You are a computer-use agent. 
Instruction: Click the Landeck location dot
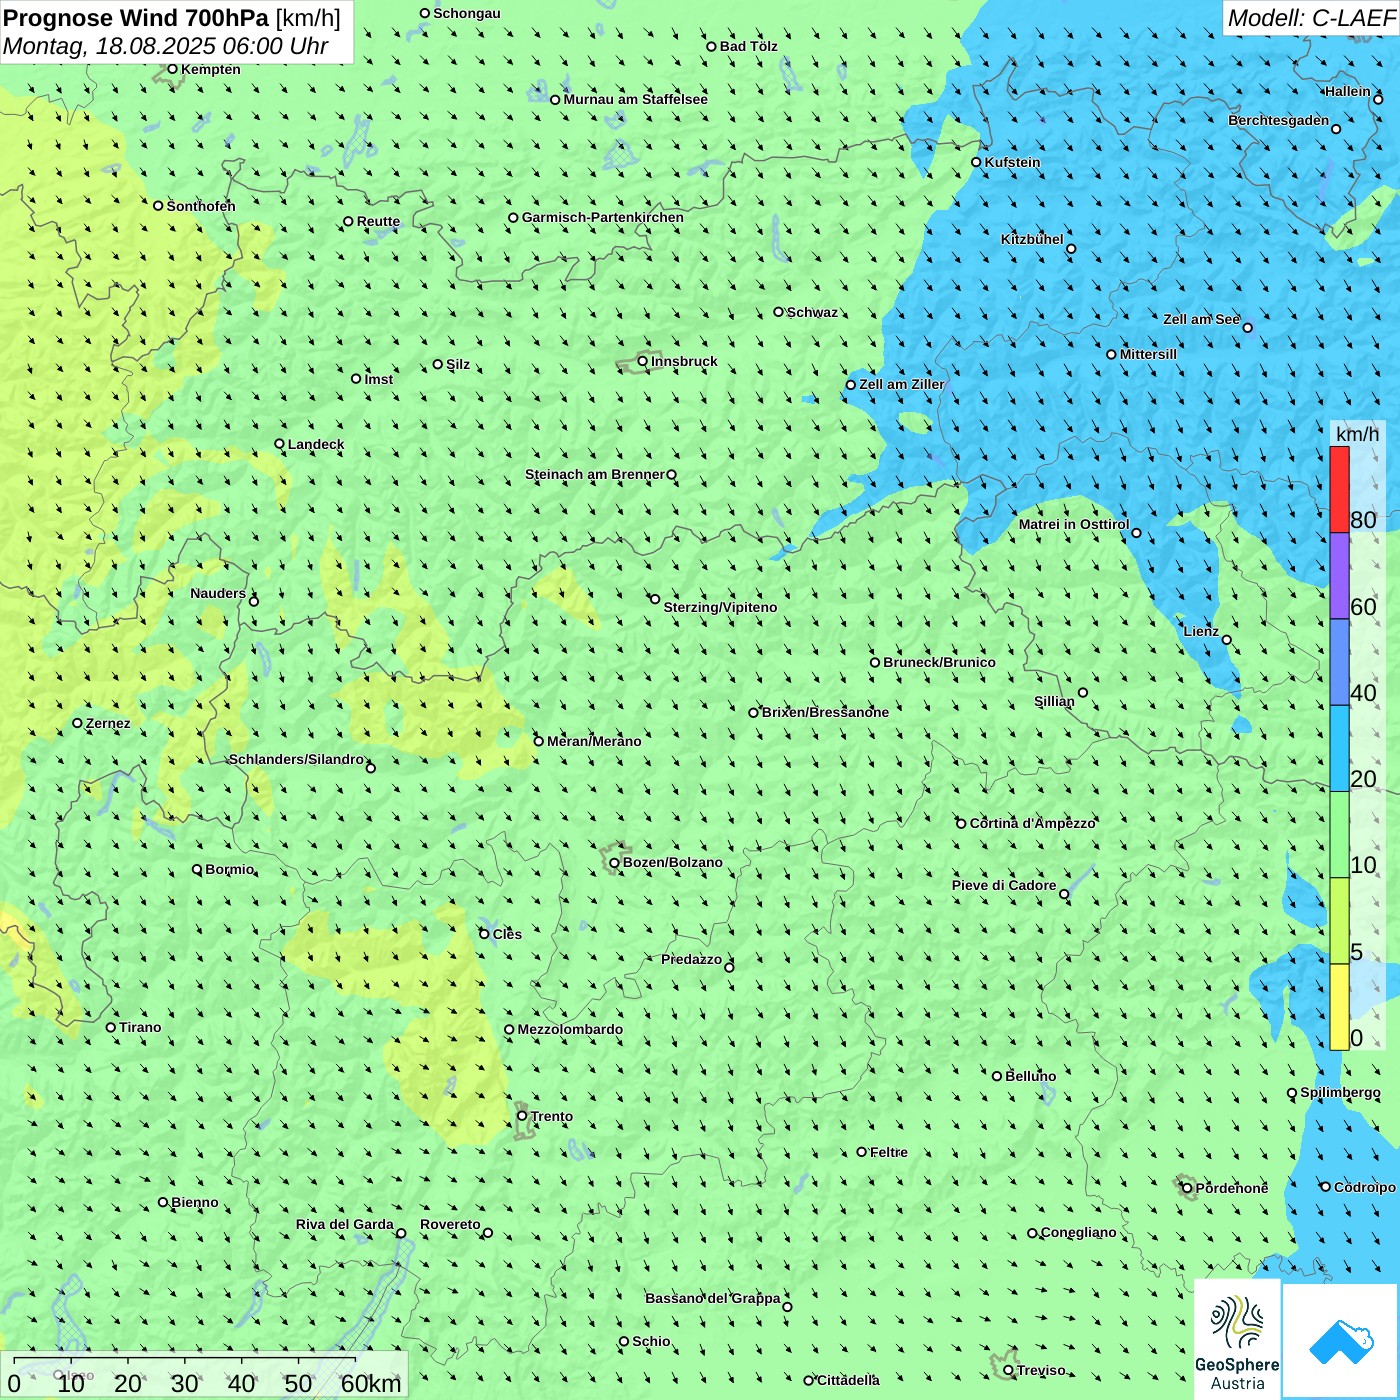pyautogui.click(x=280, y=444)
